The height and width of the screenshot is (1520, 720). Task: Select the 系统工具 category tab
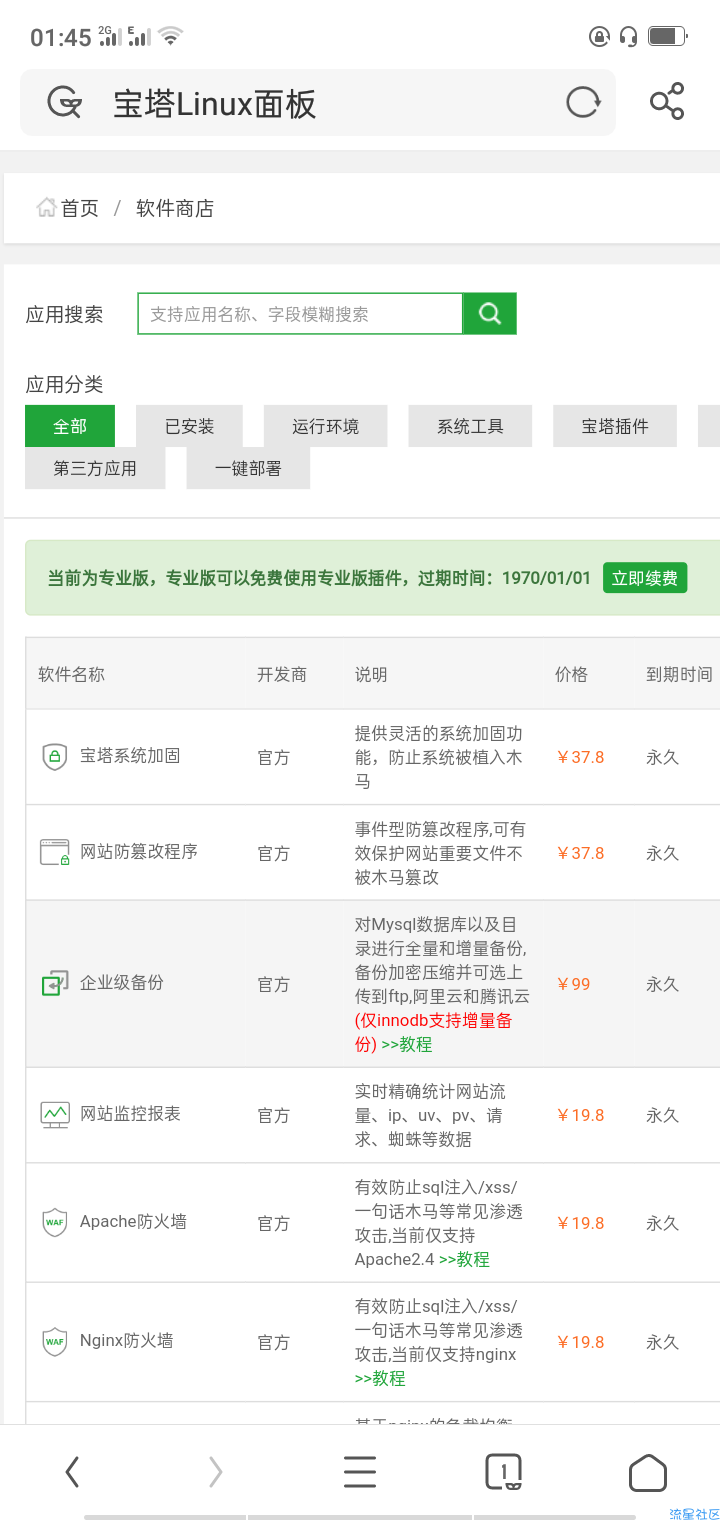(x=470, y=426)
